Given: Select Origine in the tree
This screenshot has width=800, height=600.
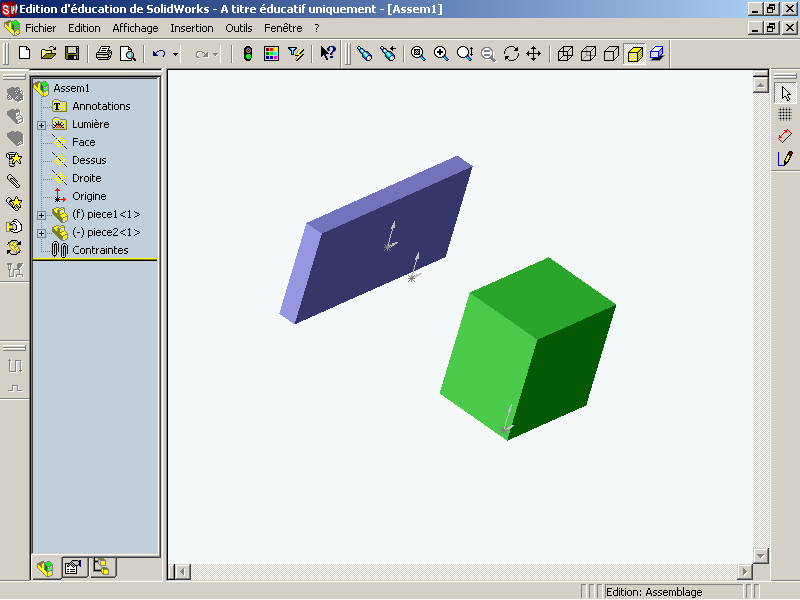Looking at the screenshot, I should pos(89,196).
